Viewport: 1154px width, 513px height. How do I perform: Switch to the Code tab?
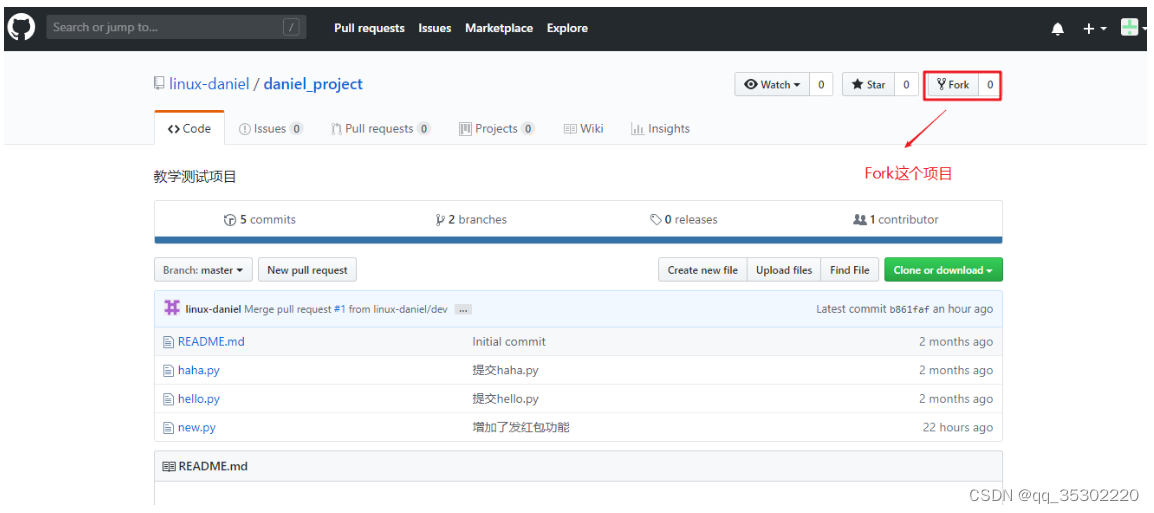(x=189, y=128)
